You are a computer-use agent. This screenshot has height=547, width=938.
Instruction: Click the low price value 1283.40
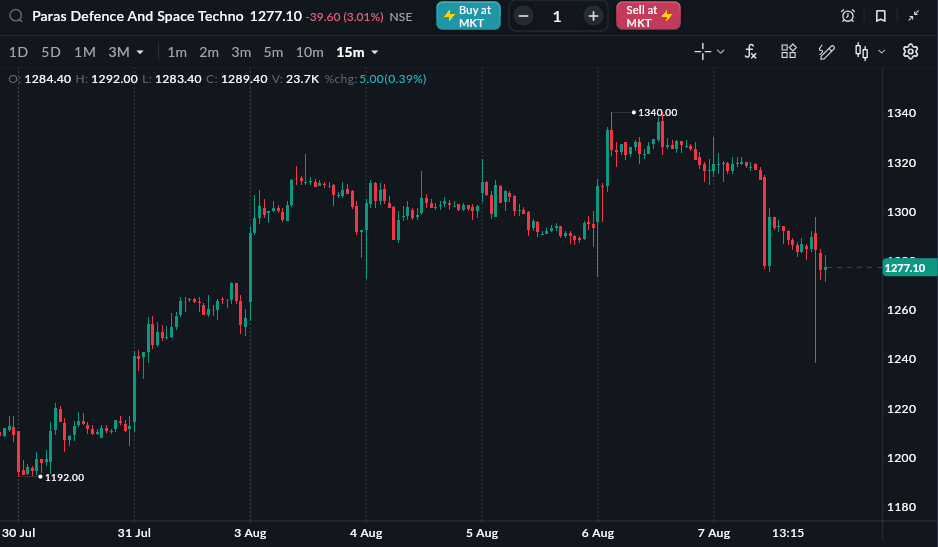pos(178,79)
